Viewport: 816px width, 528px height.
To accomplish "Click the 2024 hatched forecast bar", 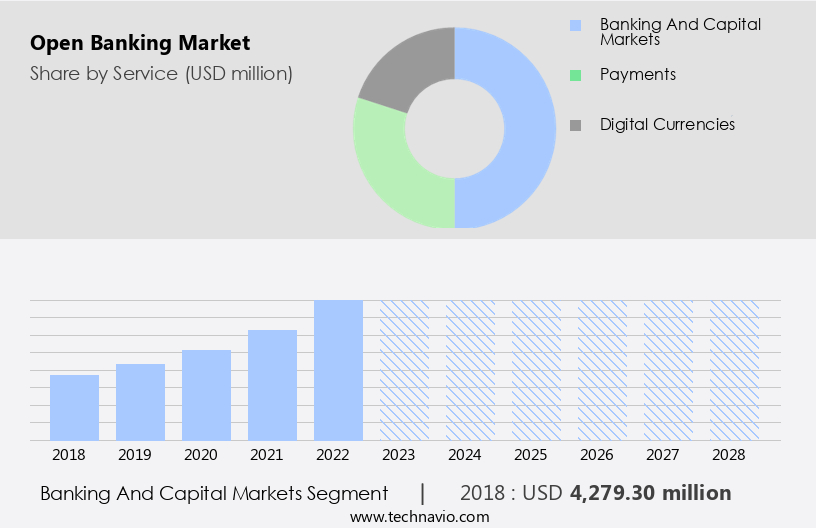I will [x=470, y=370].
